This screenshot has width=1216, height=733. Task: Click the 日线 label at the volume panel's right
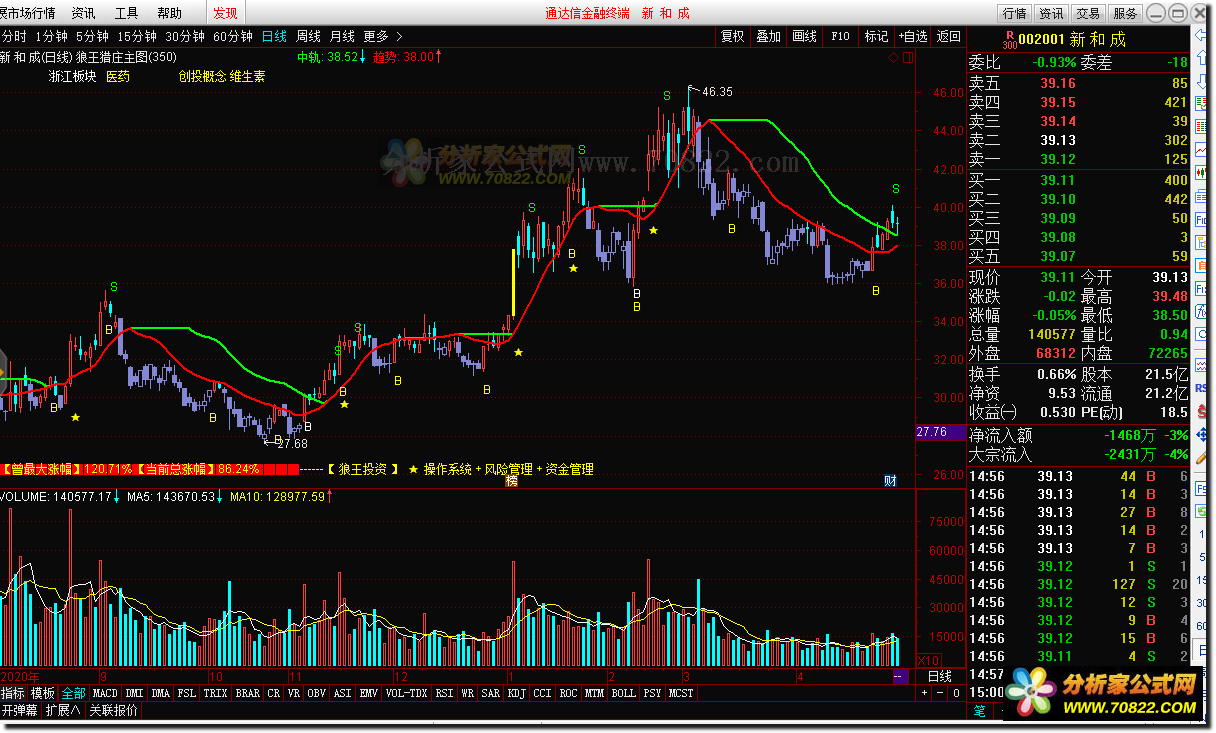pyautogui.click(x=939, y=677)
